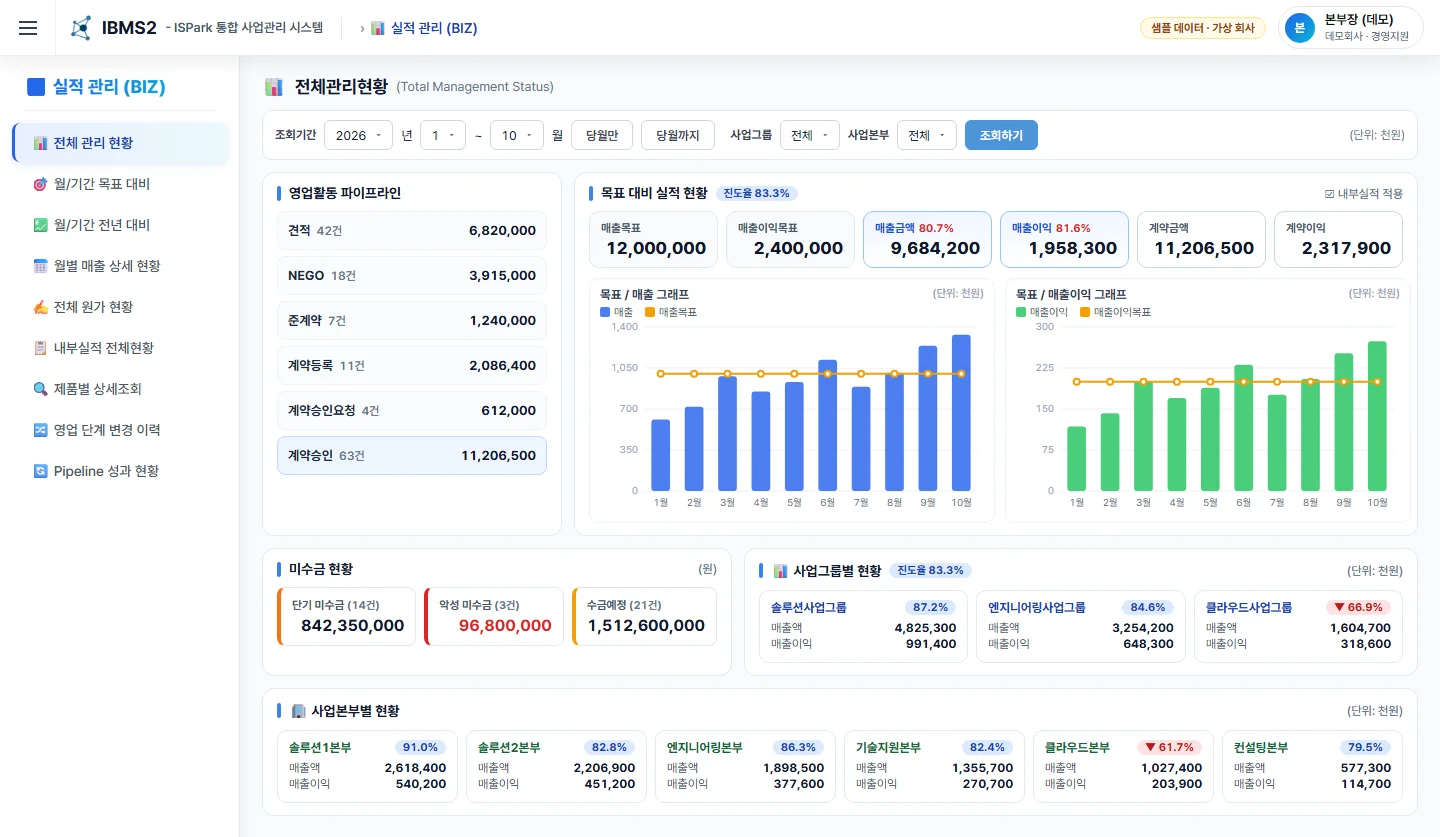Open the 악성 미수금 (3건) card

pos(494,616)
